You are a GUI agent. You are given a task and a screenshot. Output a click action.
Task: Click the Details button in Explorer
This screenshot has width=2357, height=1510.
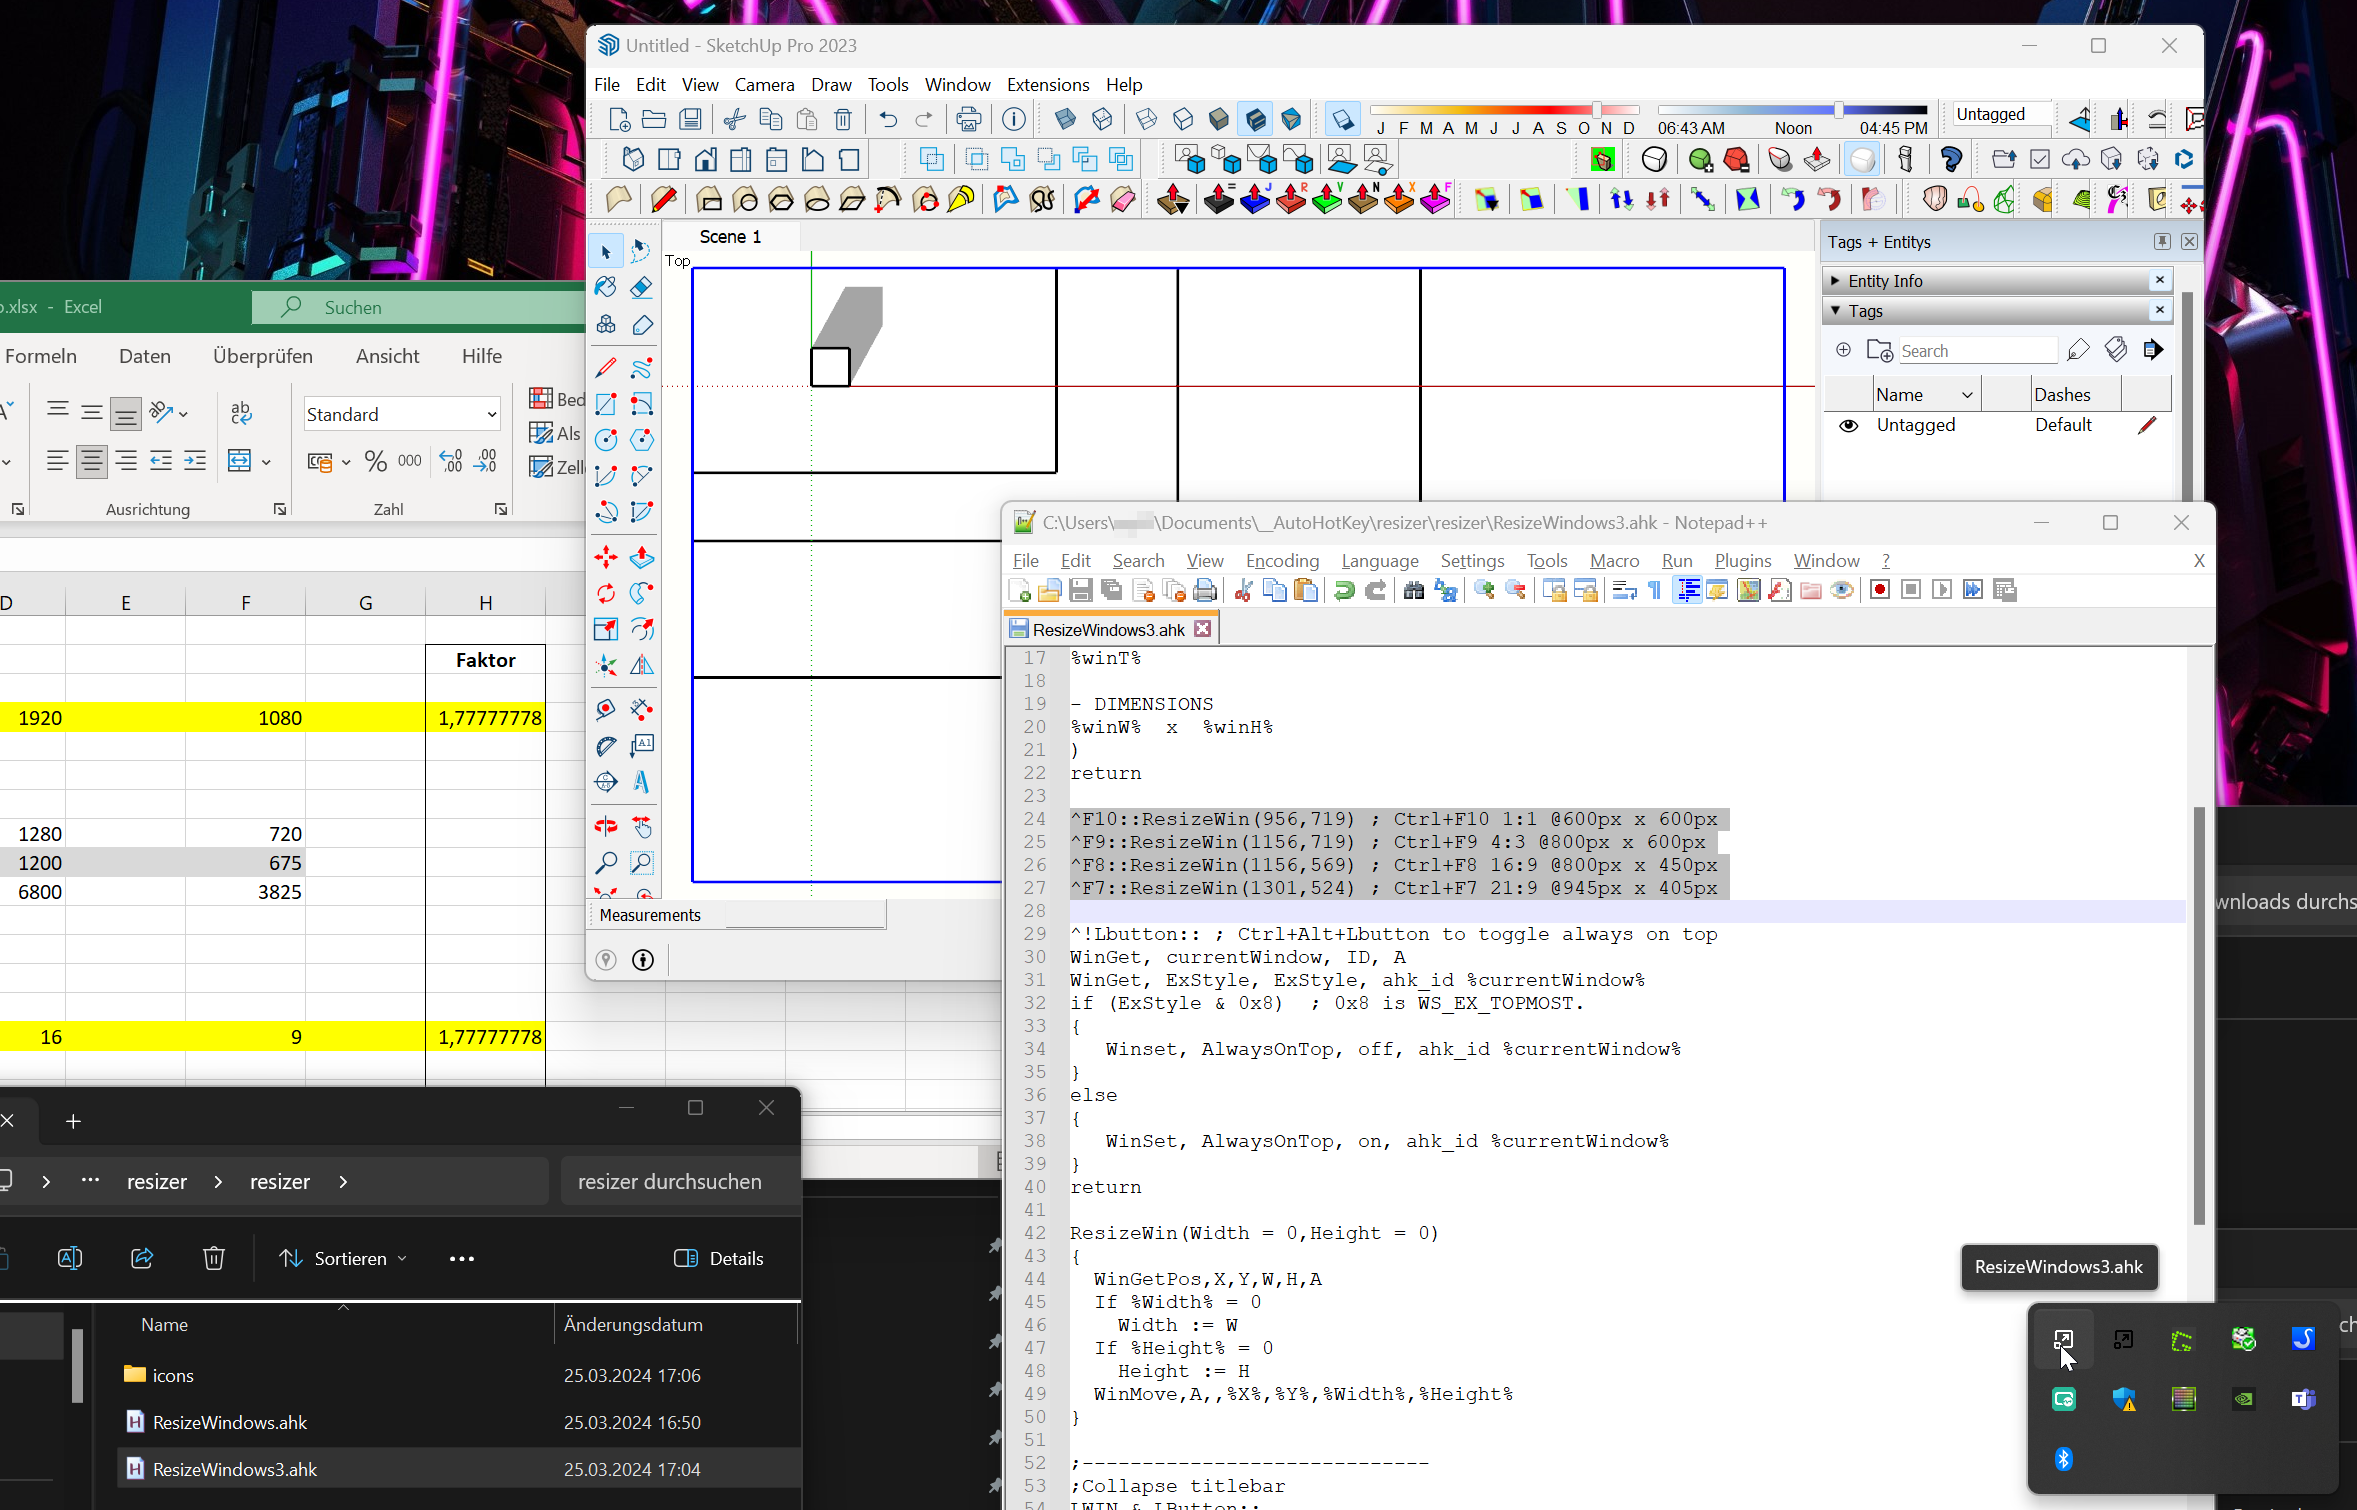(x=719, y=1258)
